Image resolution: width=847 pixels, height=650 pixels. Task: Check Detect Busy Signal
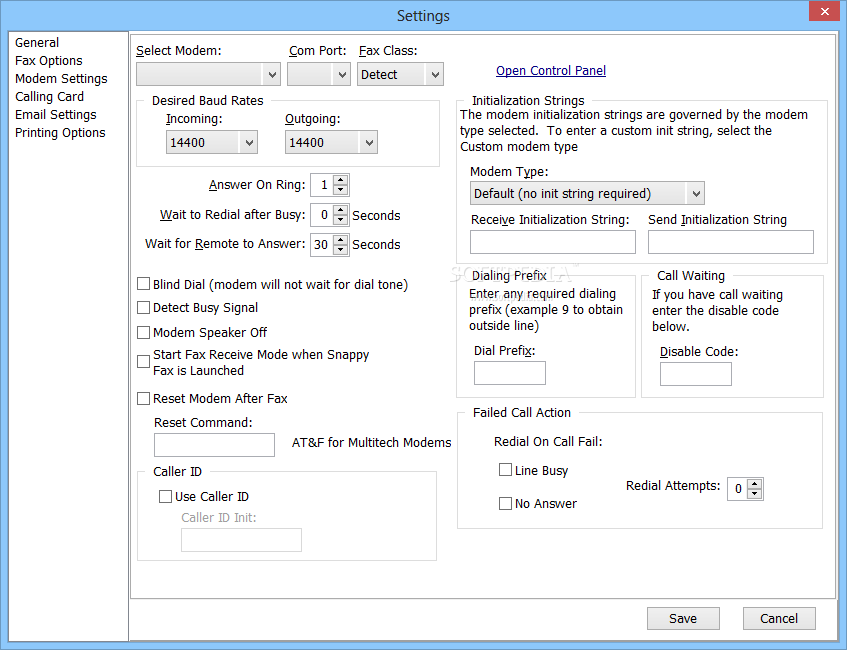(x=143, y=307)
